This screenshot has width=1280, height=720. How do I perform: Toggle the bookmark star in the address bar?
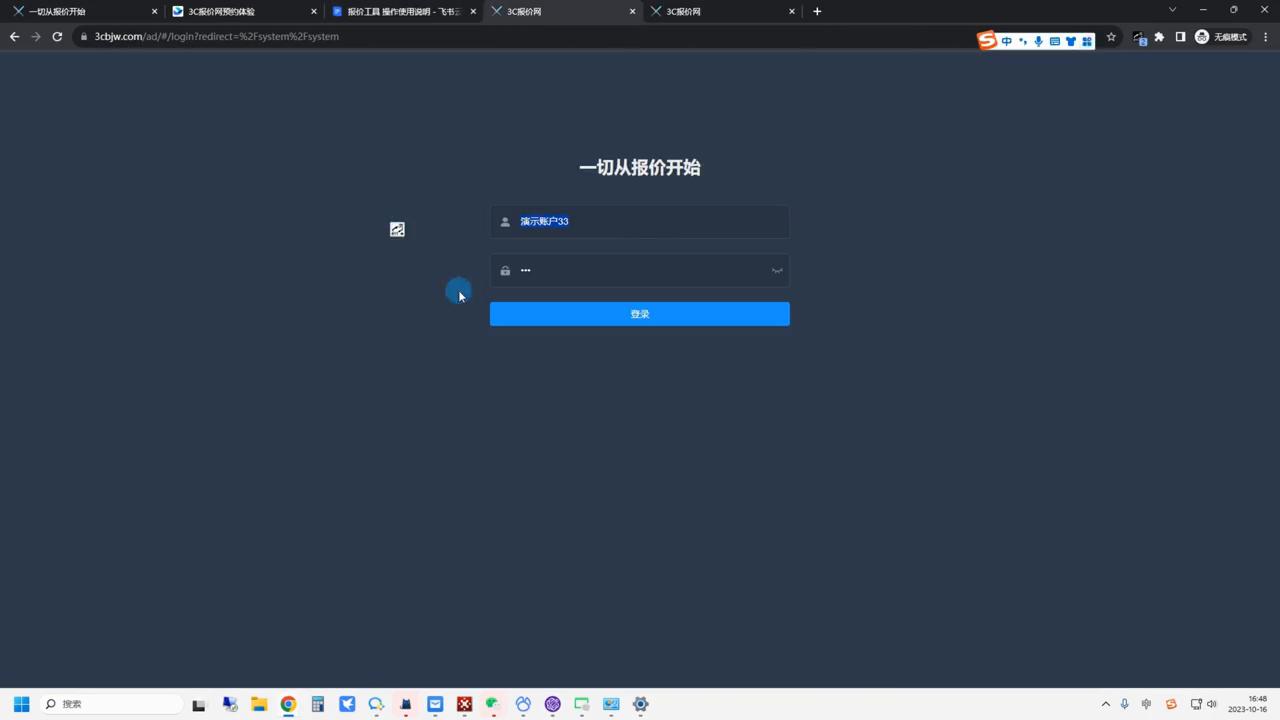click(x=1111, y=37)
